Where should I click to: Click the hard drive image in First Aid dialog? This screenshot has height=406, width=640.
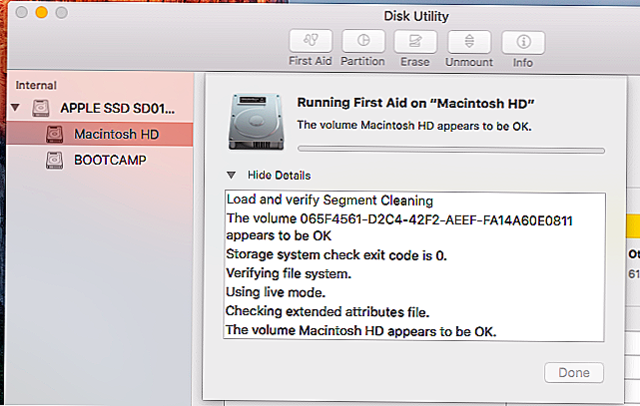coord(256,122)
